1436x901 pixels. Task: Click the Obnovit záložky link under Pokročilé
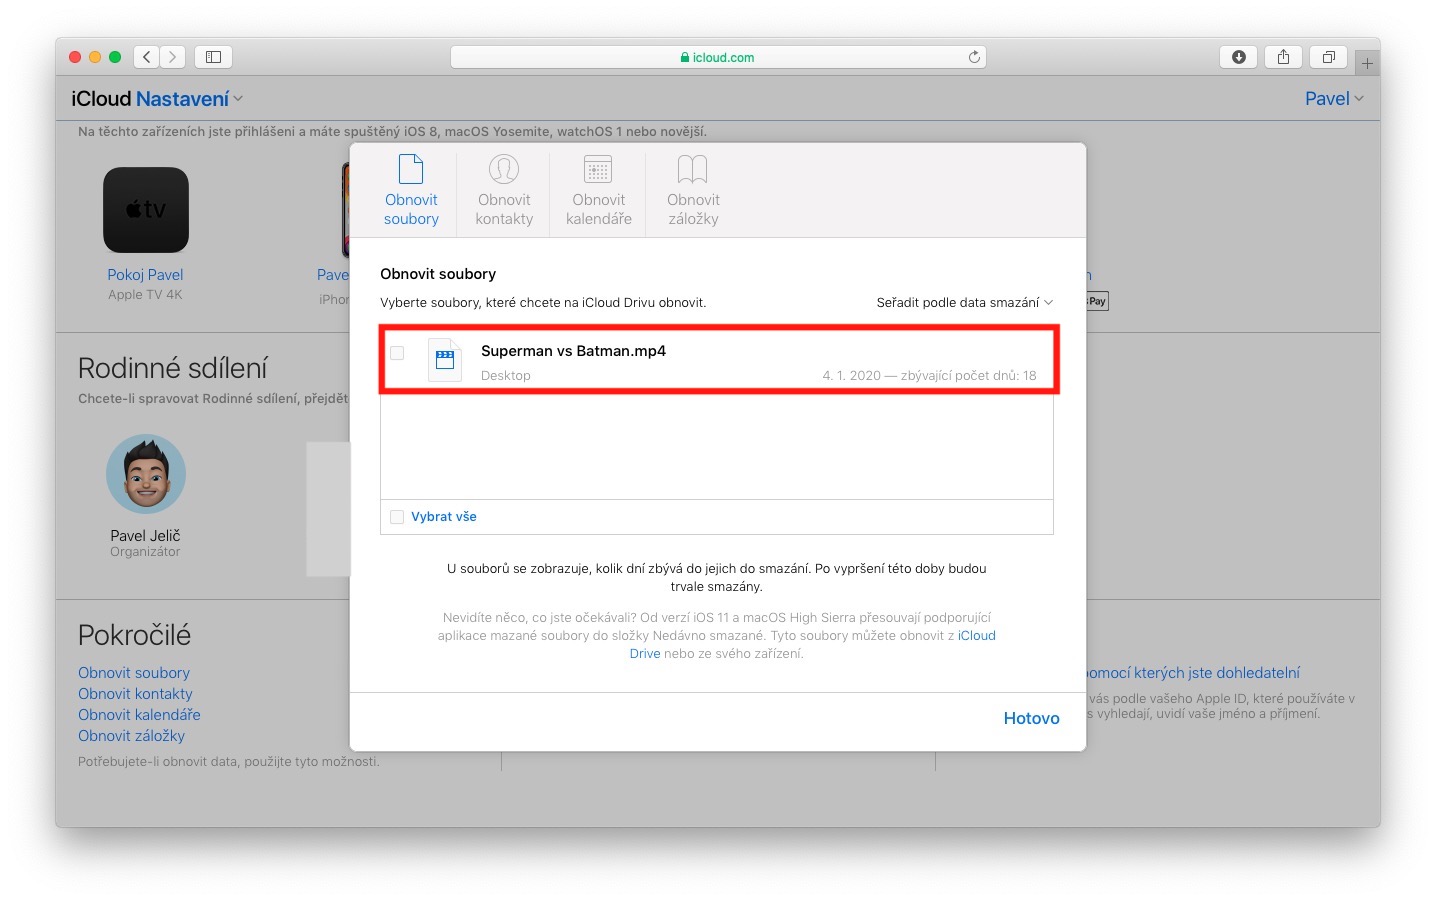[x=131, y=736]
